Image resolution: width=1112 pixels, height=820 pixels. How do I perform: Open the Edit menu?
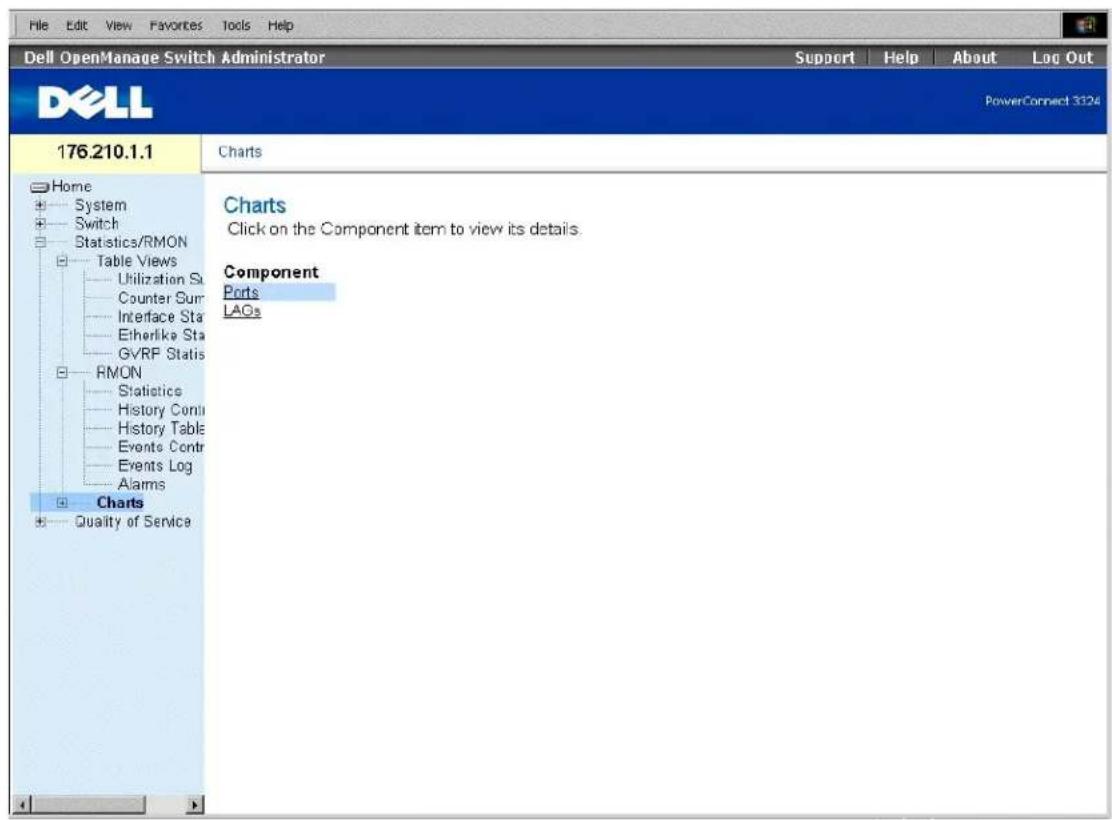76,26
